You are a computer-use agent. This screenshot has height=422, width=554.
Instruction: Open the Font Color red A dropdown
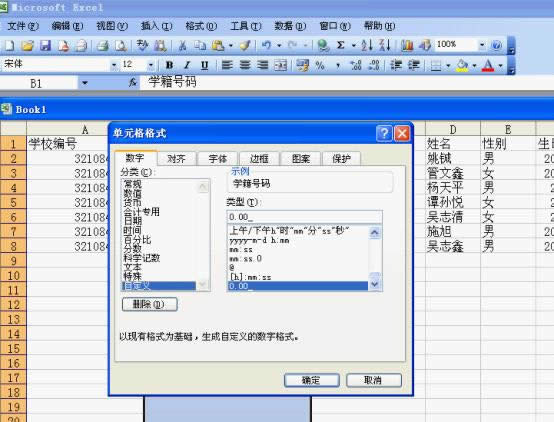[x=501, y=65]
